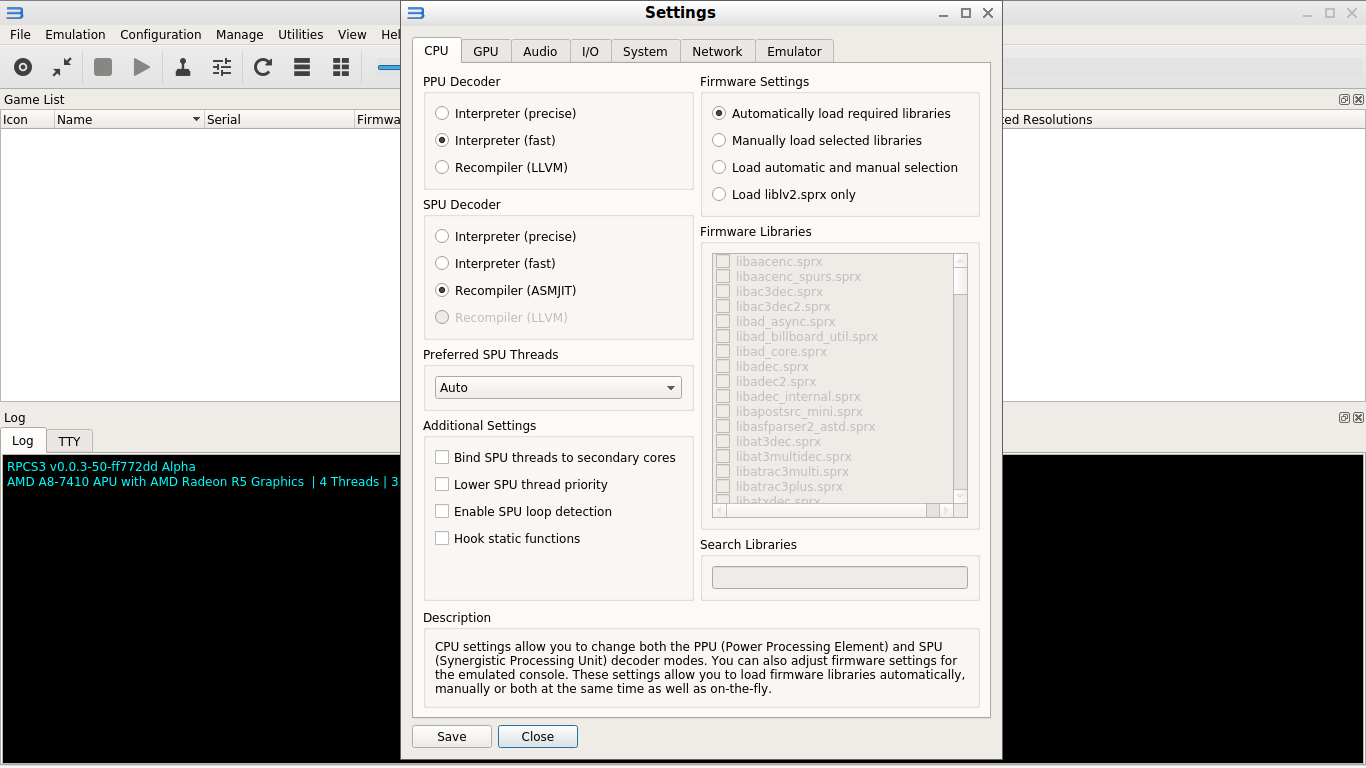The height and width of the screenshot is (768, 1366).
Task: Check the libac3dec.sprx firmware library
Action: point(723,291)
